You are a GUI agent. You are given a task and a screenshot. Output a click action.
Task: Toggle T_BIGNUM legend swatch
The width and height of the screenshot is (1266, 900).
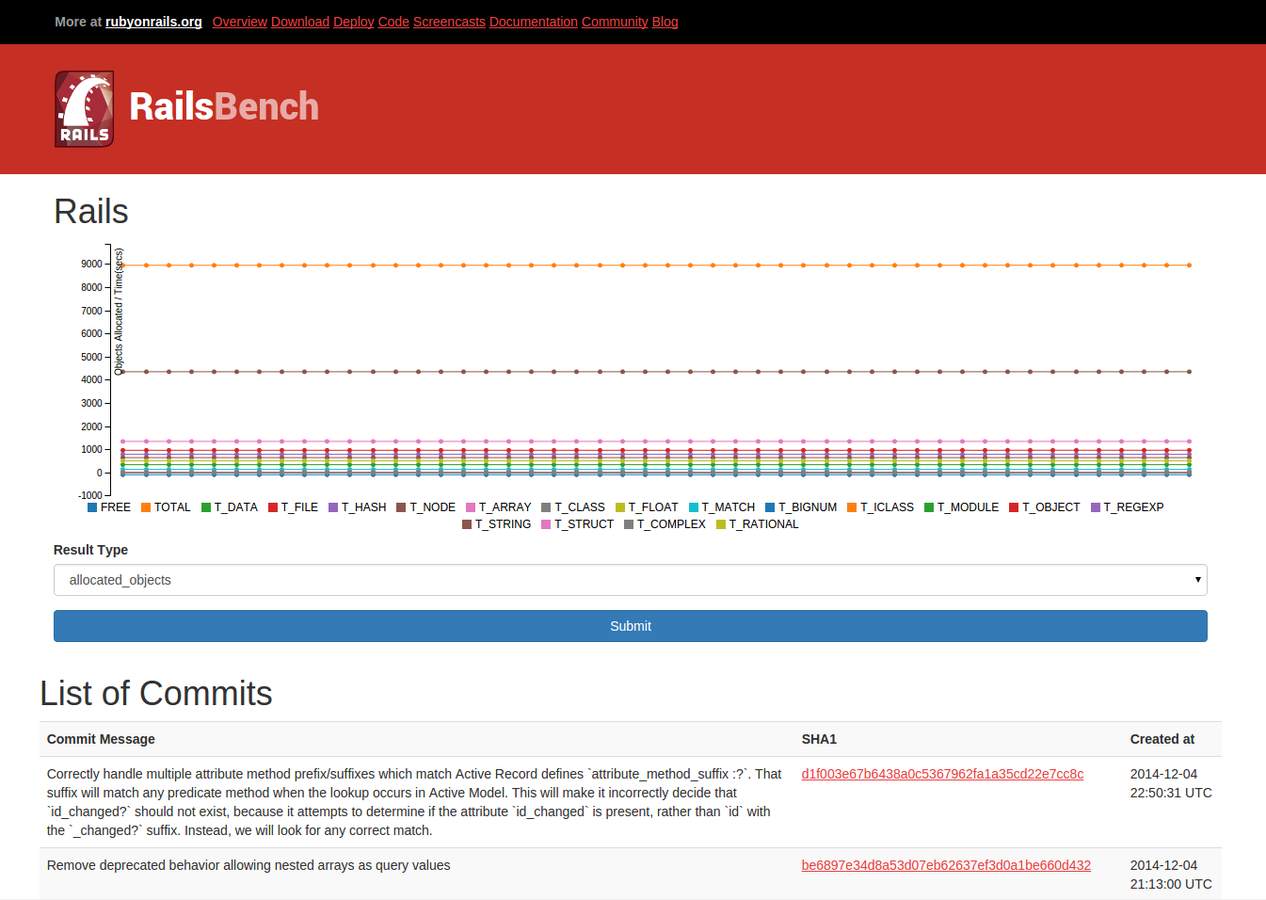point(770,508)
